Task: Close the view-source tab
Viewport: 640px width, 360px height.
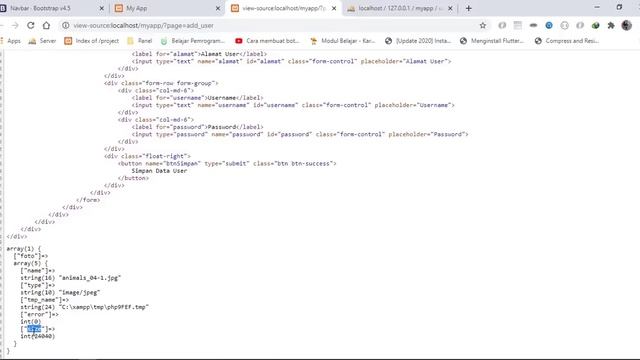Action: point(334,8)
